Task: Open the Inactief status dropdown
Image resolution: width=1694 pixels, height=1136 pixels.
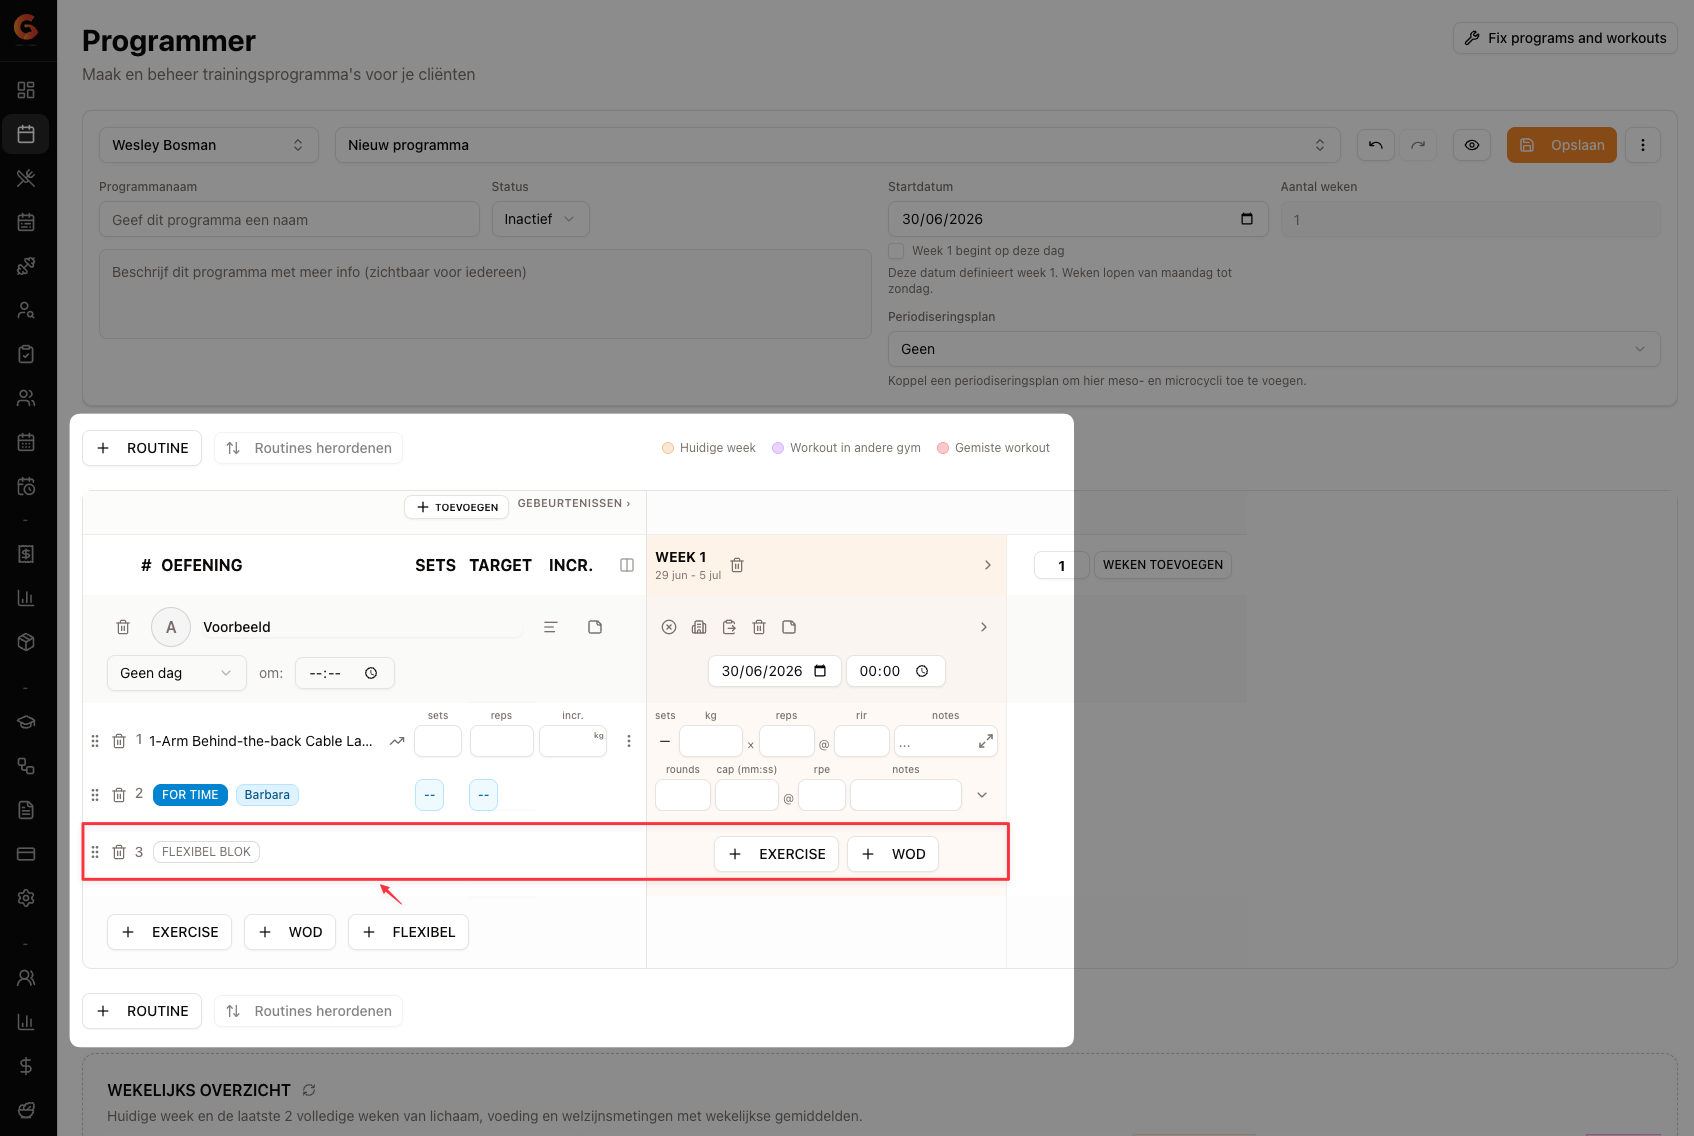Action: pos(540,219)
